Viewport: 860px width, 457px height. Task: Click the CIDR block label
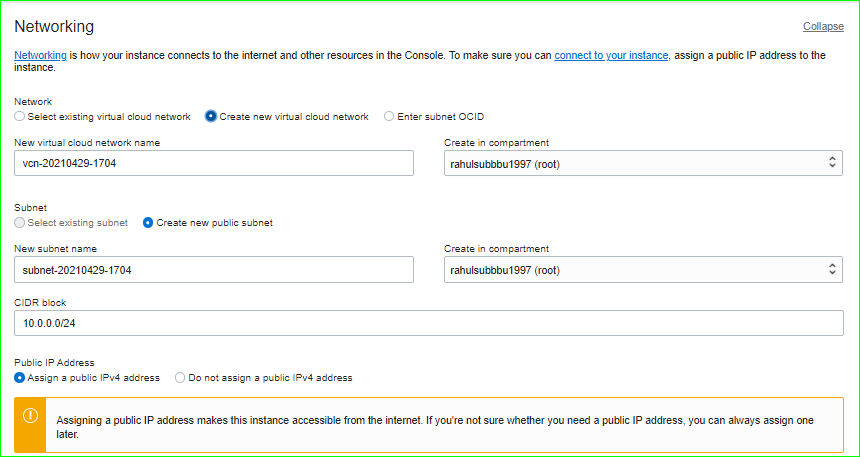[x=40, y=302]
